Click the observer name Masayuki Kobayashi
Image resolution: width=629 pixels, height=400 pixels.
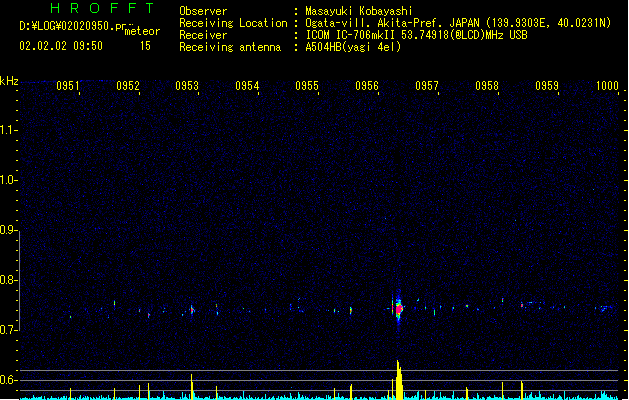359,11
